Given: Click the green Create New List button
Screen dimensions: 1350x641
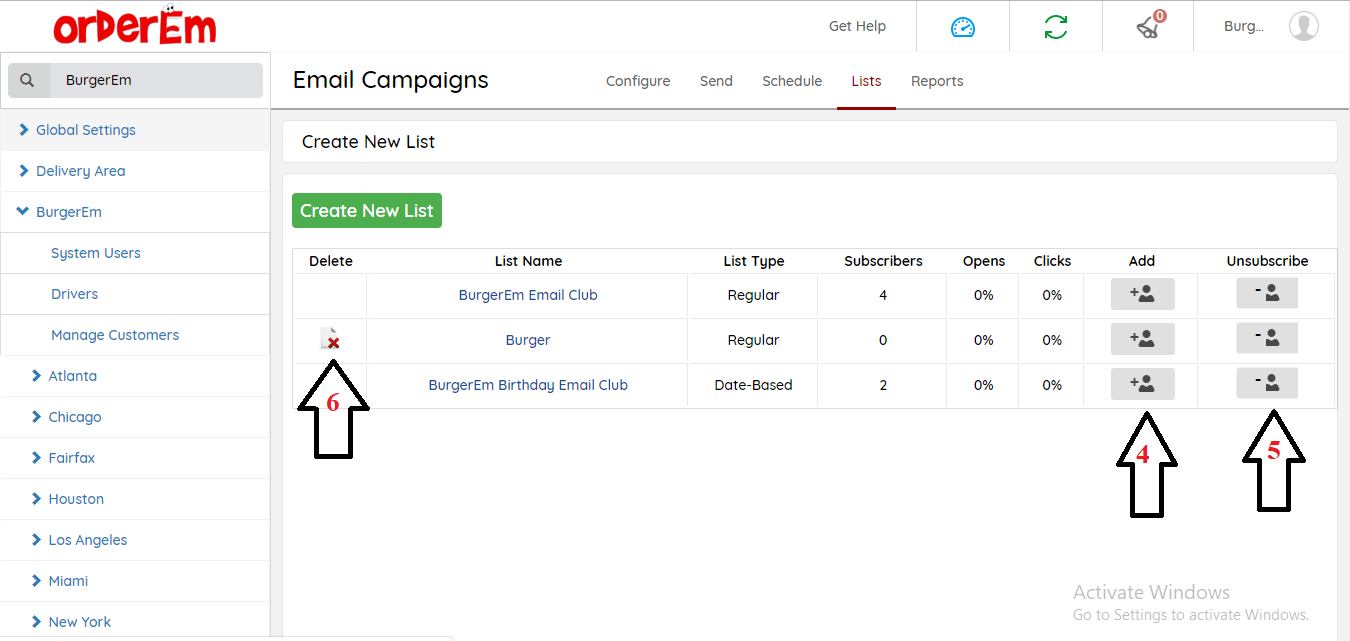Looking at the screenshot, I should click(x=366, y=211).
